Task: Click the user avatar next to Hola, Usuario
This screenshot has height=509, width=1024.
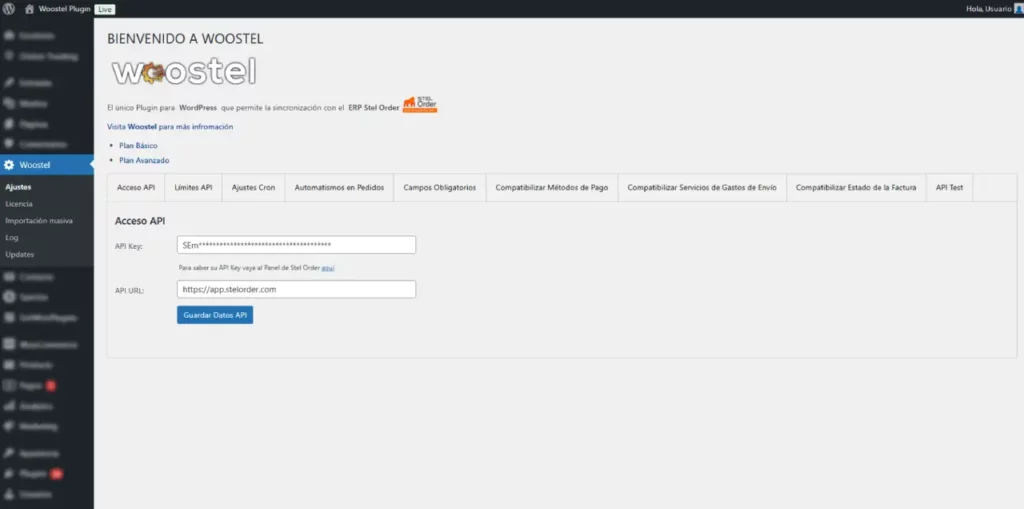Action: [x=1019, y=9]
